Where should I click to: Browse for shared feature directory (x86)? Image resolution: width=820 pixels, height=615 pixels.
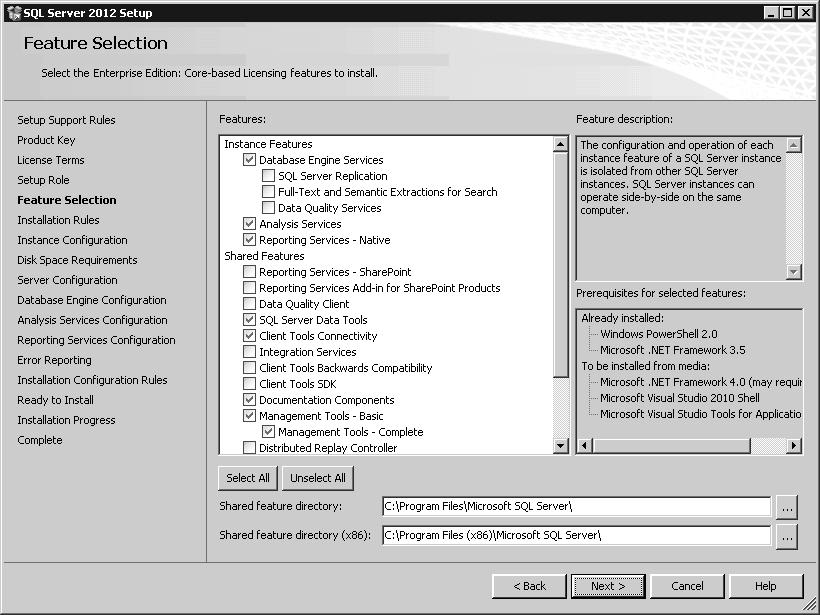787,537
